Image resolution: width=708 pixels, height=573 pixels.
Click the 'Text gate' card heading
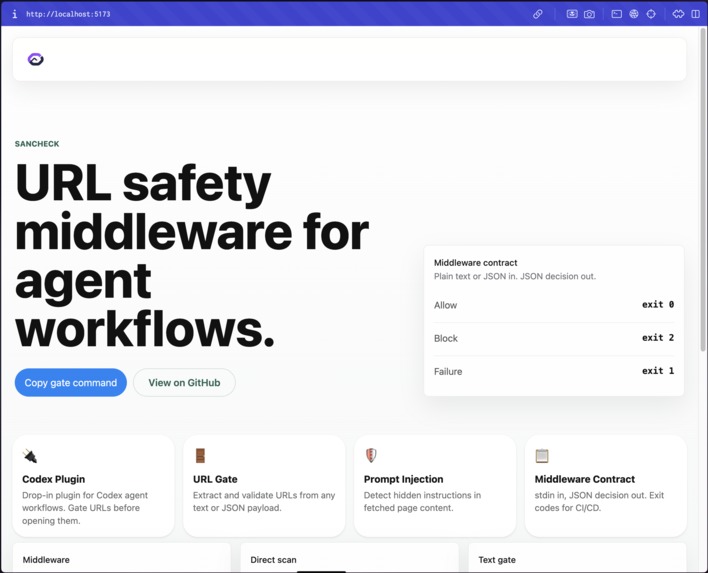tap(497, 560)
